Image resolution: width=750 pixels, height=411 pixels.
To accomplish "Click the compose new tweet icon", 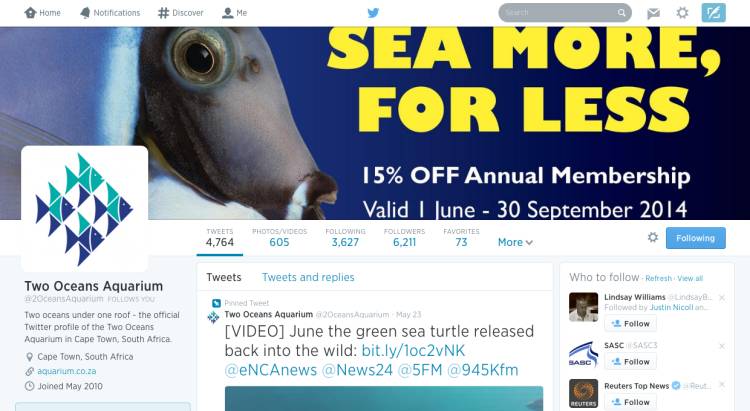I will point(713,13).
